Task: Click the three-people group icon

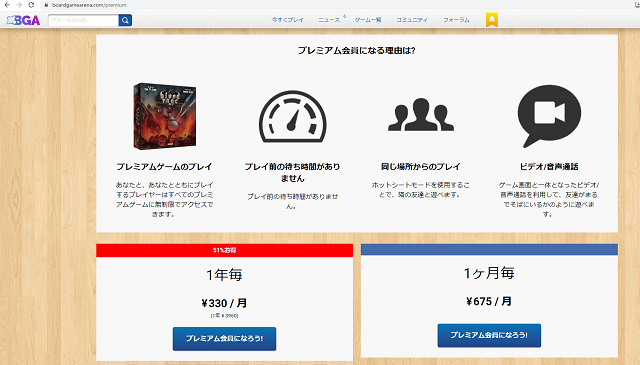Action: (421, 115)
